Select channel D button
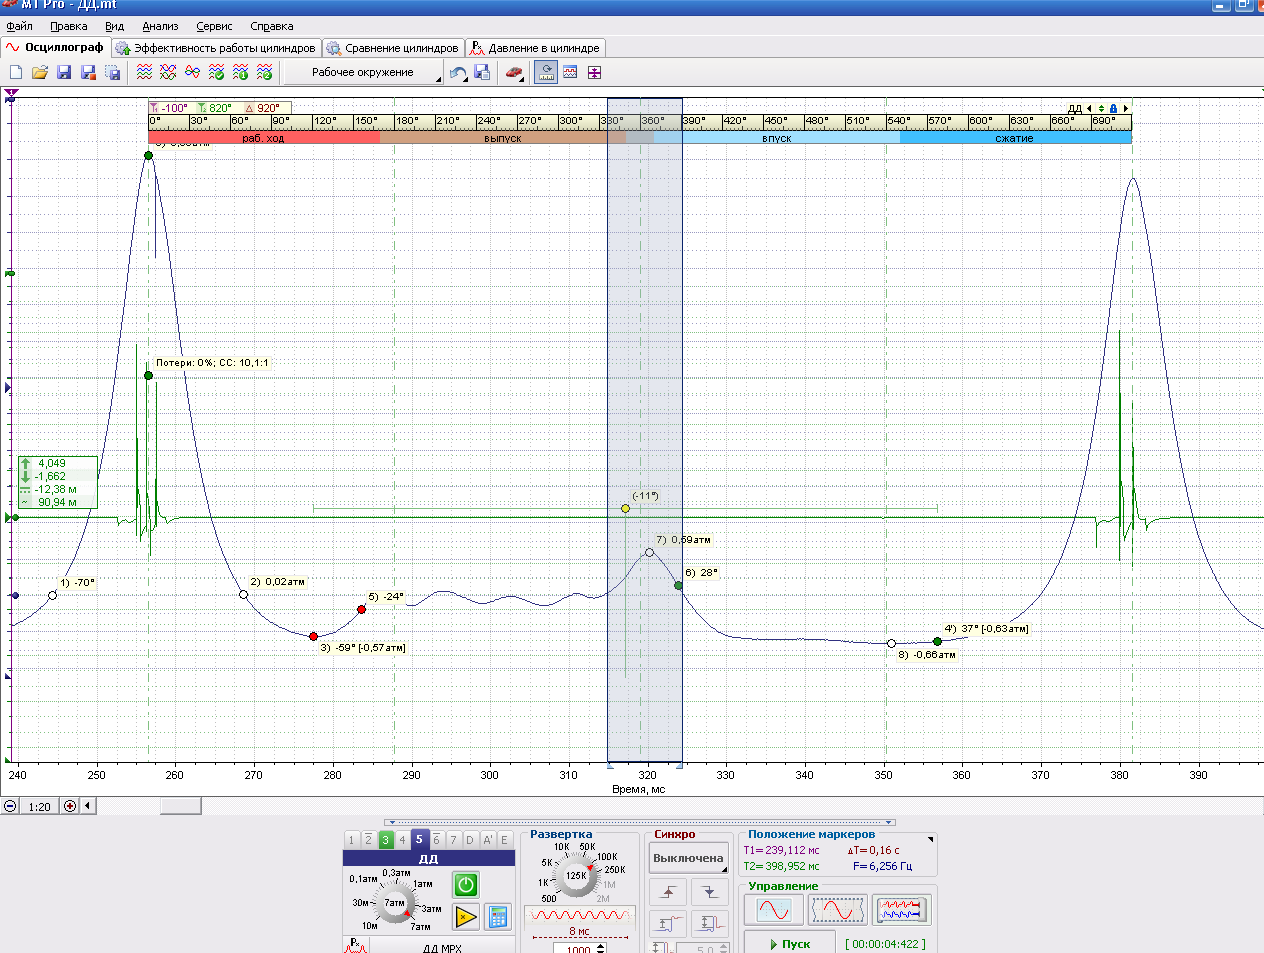 [x=470, y=840]
